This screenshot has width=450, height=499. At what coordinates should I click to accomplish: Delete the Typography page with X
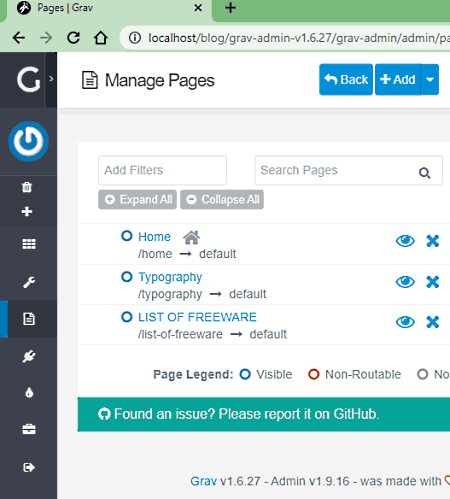433,282
